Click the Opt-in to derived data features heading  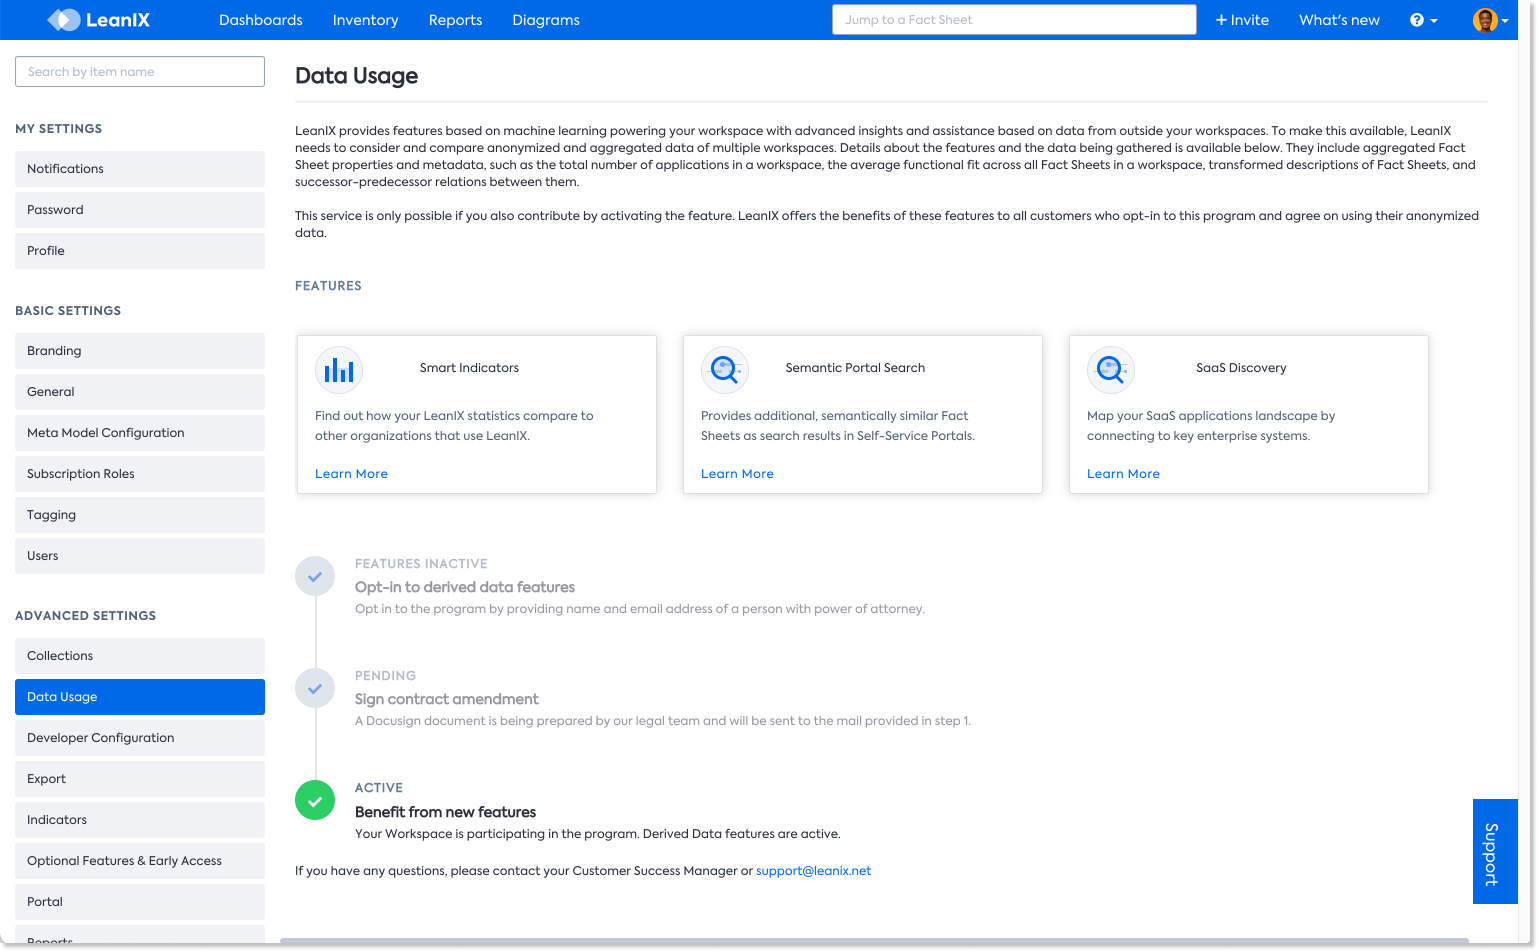tap(465, 587)
